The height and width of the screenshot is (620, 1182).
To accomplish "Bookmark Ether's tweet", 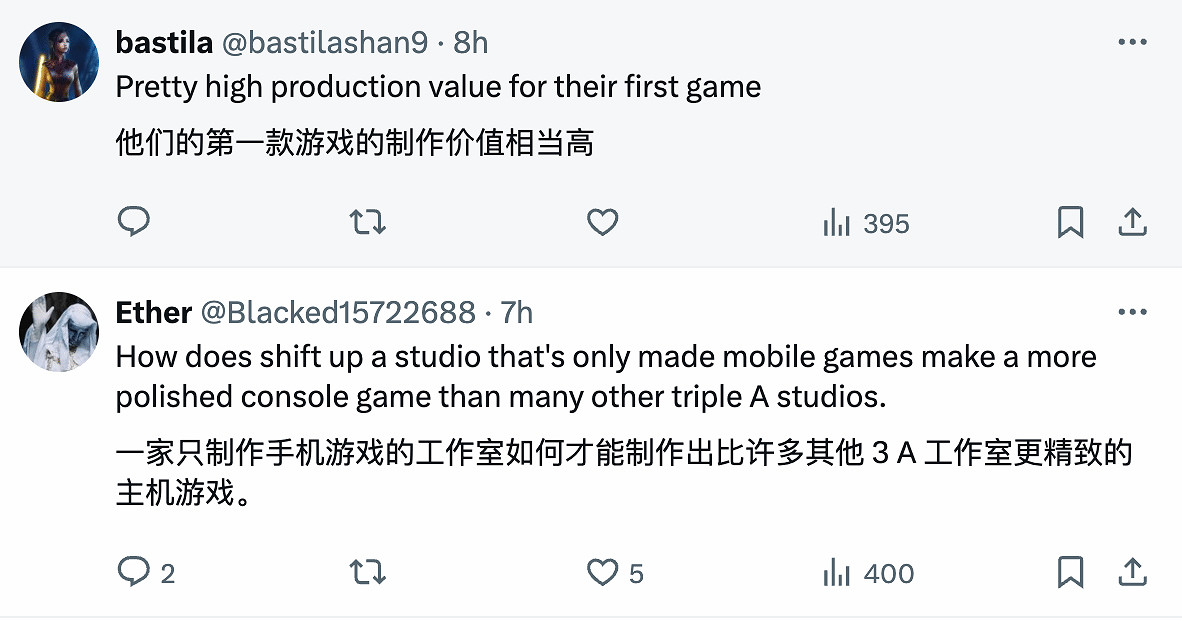I will click(x=1070, y=572).
